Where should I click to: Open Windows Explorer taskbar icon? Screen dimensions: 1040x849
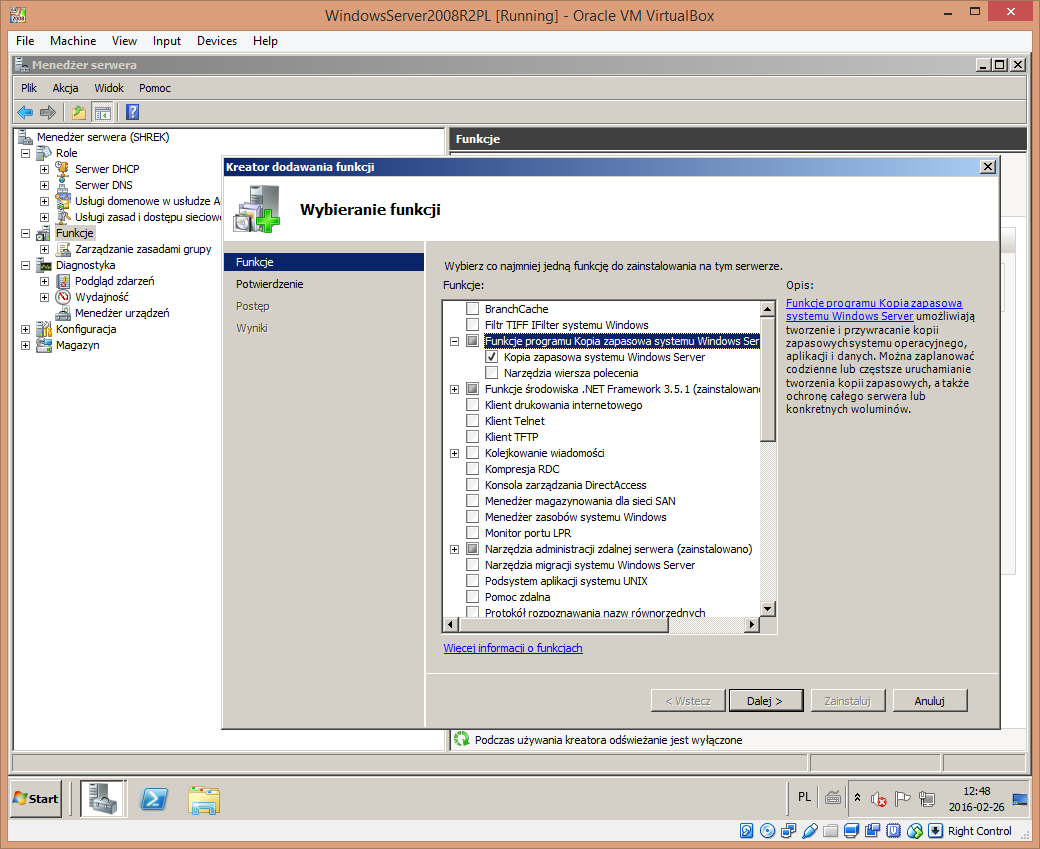204,799
